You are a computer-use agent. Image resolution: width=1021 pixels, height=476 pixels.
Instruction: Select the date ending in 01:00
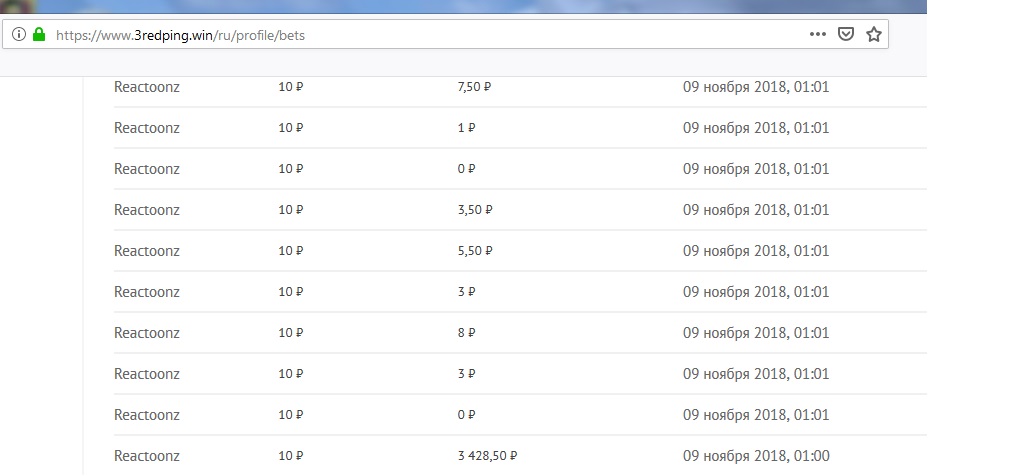(x=756, y=456)
